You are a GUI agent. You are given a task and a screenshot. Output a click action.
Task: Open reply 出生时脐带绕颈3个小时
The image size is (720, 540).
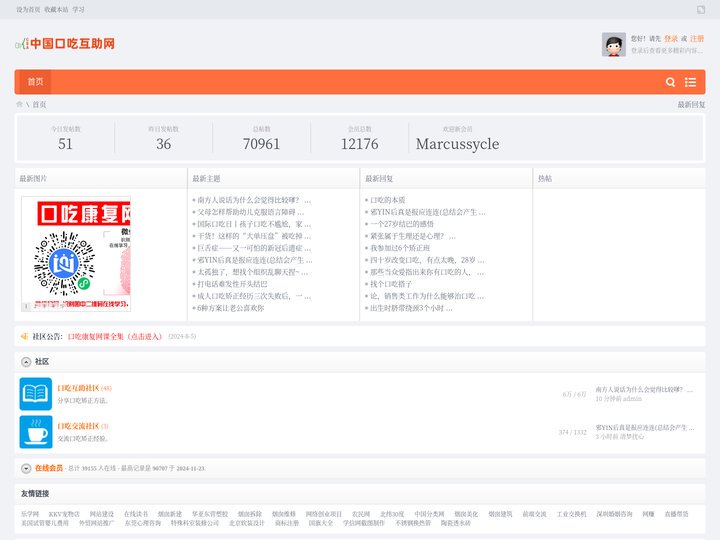click(x=411, y=308)
